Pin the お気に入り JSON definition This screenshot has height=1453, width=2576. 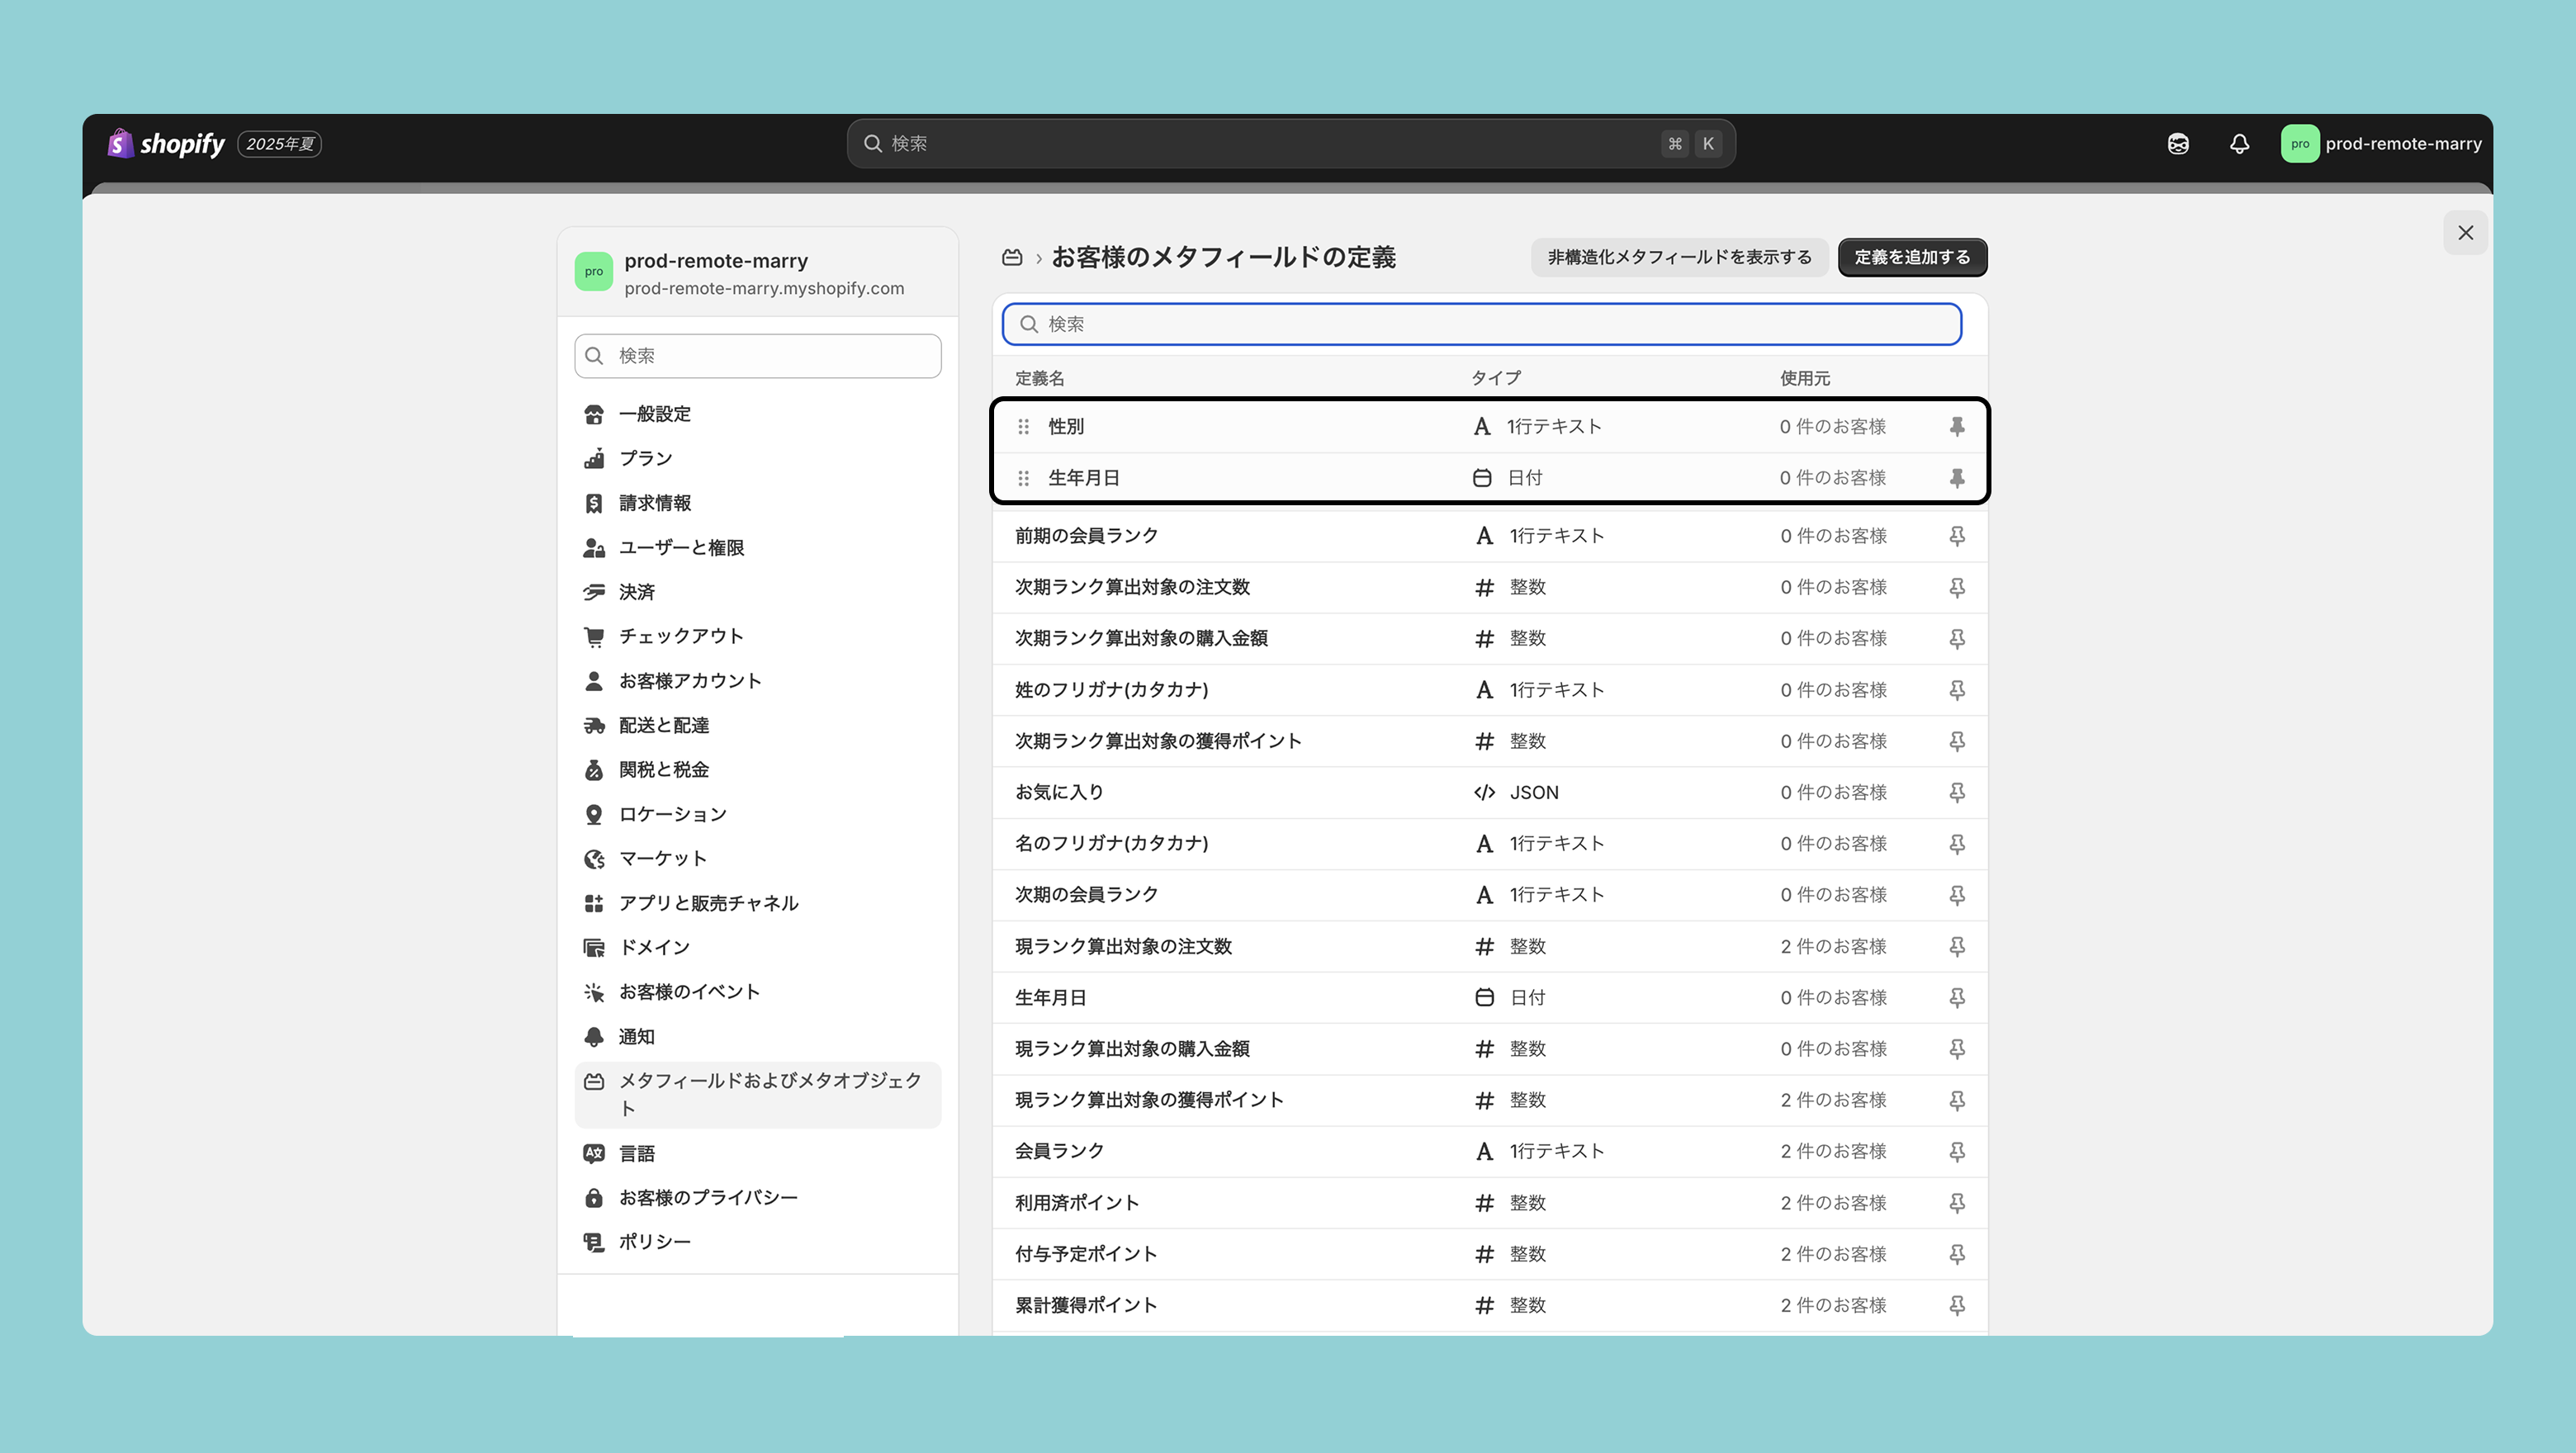tap(1957, 792)
